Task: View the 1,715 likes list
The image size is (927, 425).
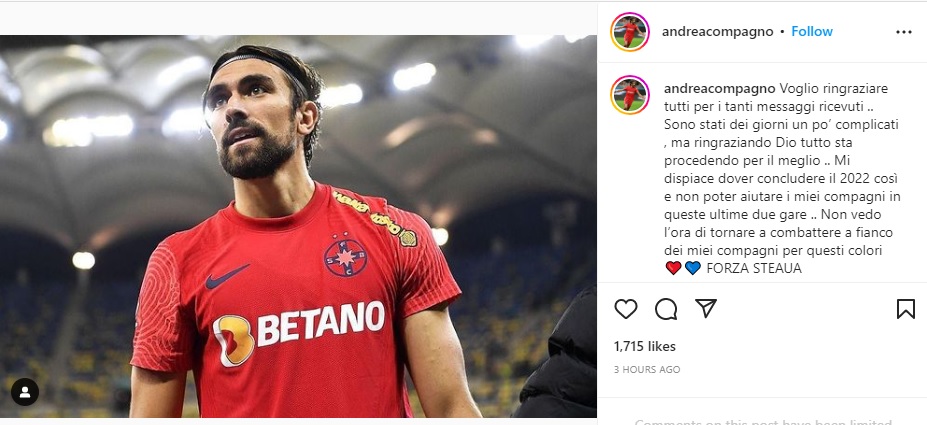Action: tap(645, 346)
